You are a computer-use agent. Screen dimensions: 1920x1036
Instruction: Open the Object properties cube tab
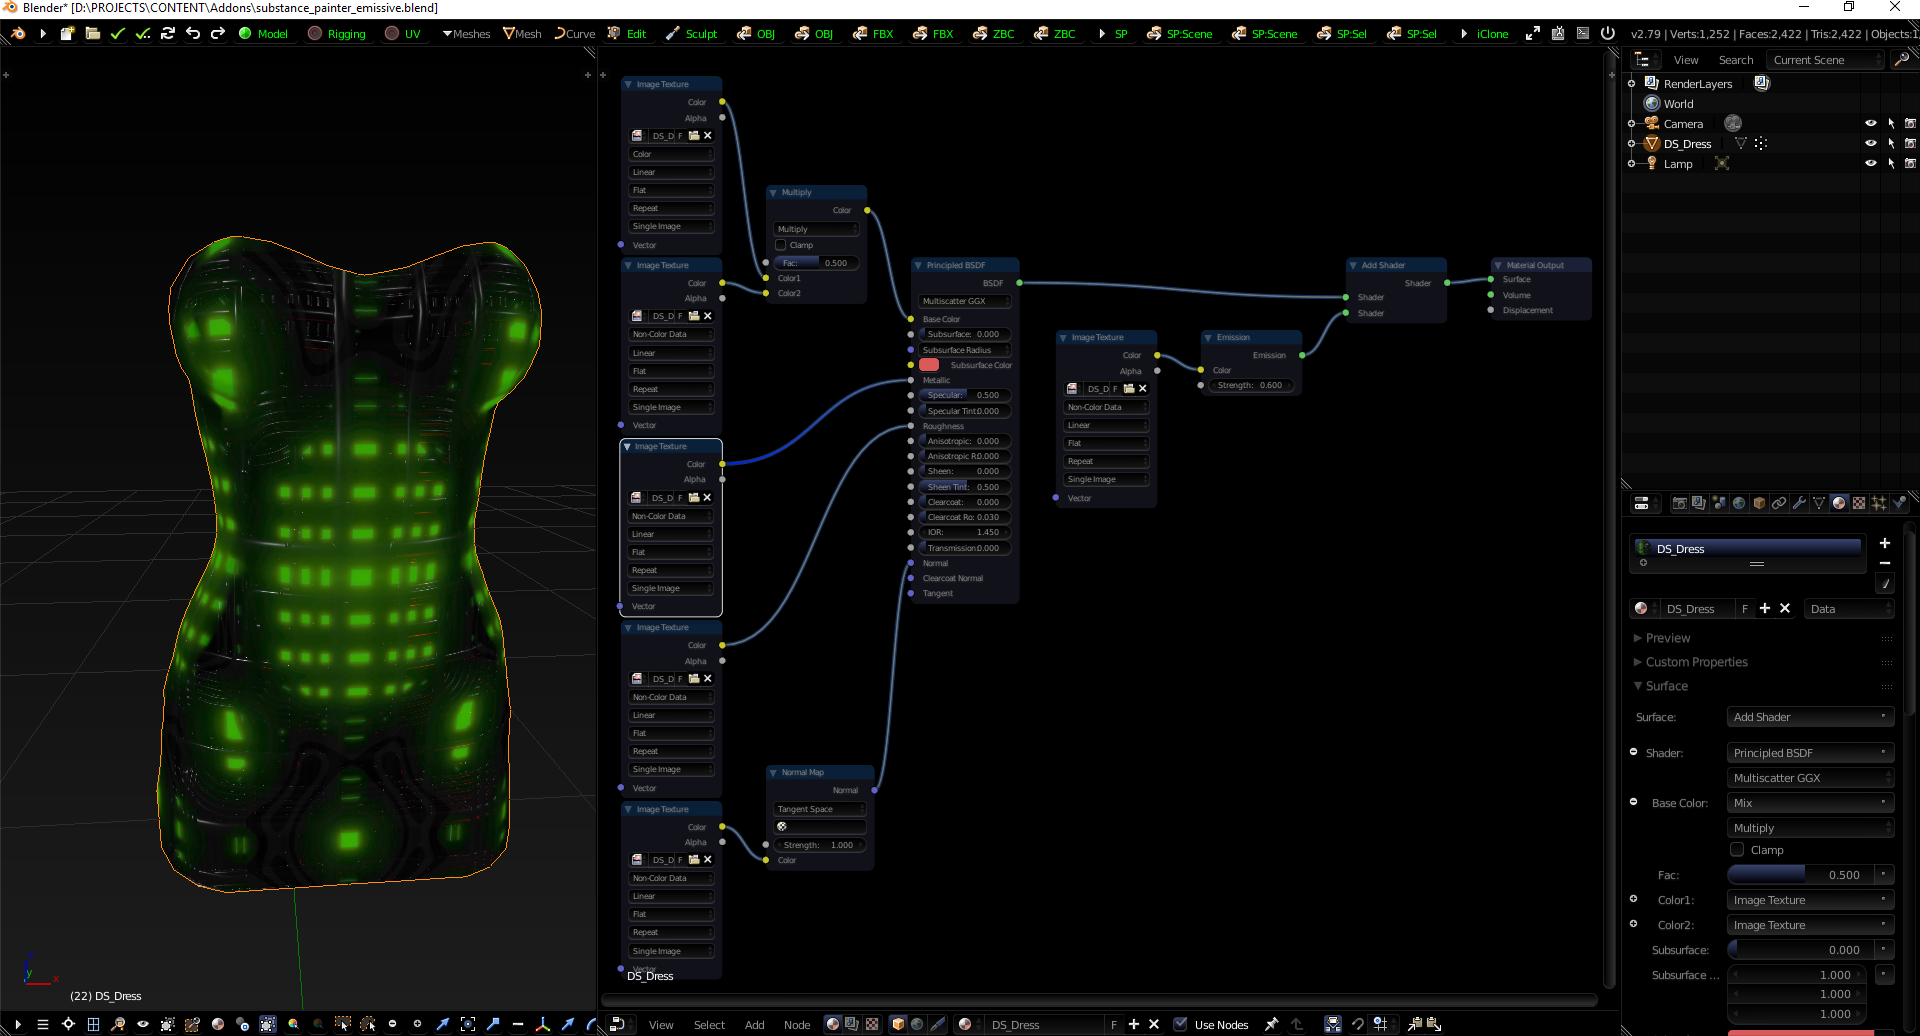1759,503
